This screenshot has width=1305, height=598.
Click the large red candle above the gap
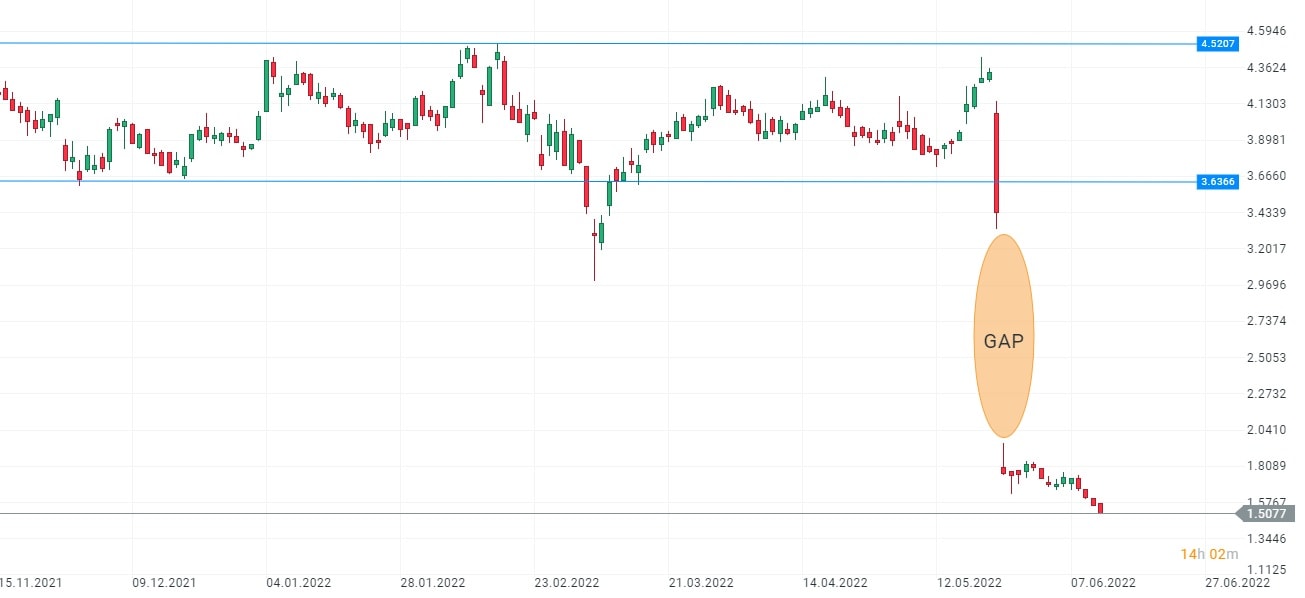point(996,163)
